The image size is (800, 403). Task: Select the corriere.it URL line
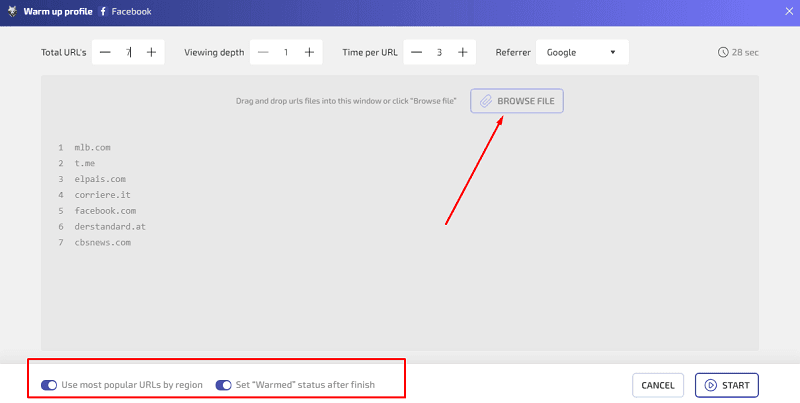click(x=103, y=195)
